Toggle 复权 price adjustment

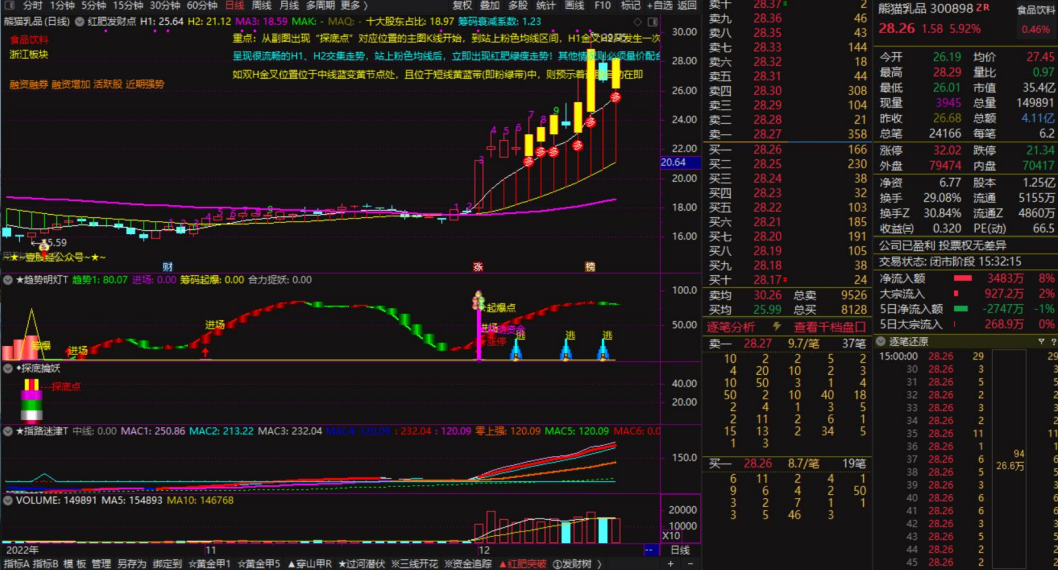point(462,5)
